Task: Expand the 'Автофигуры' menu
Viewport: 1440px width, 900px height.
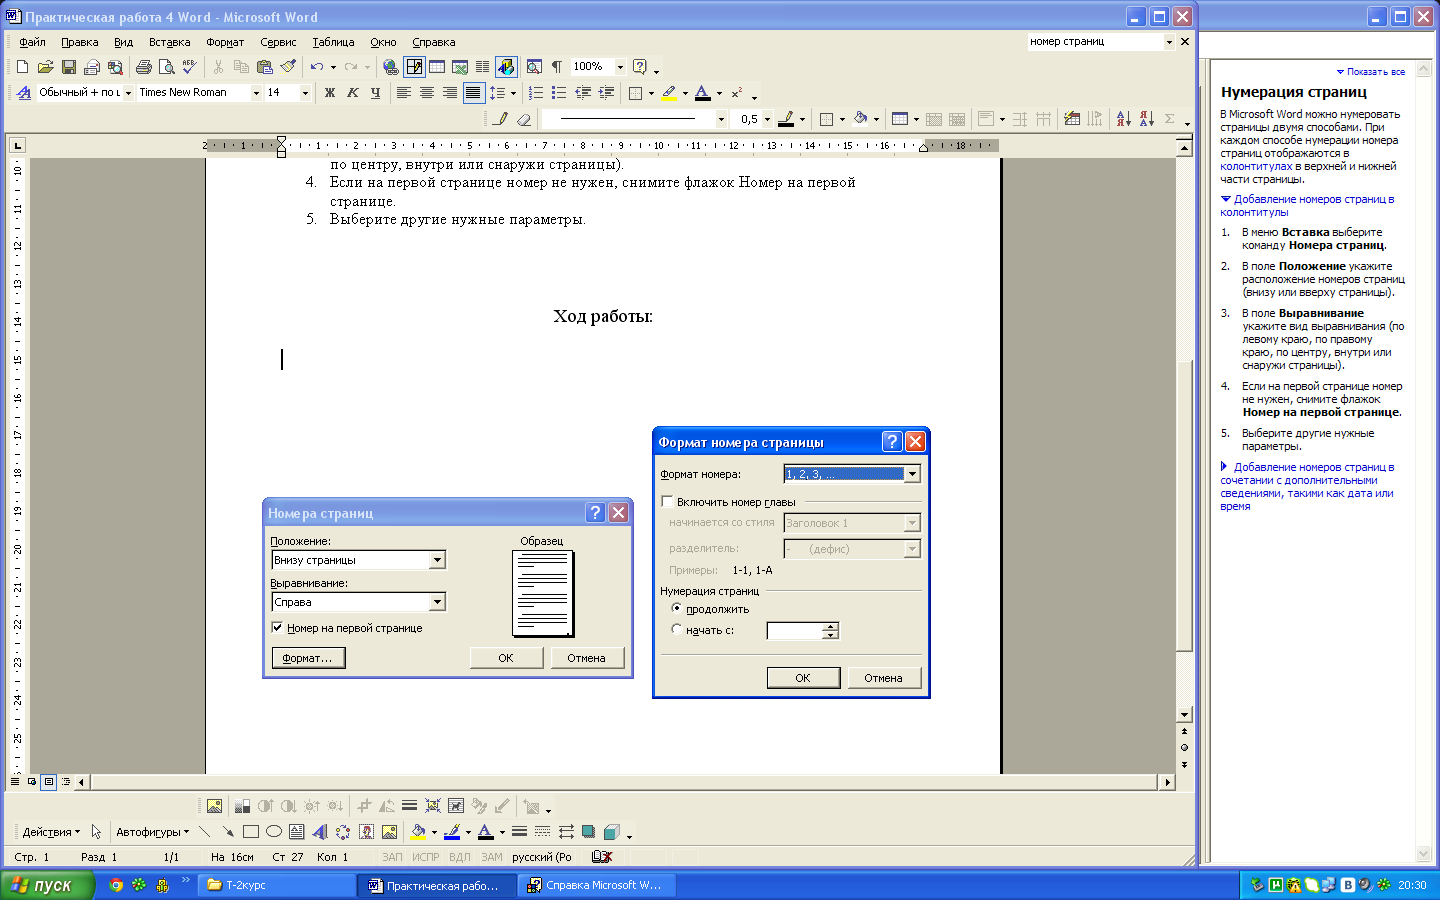Action: [x=152, y=832]
